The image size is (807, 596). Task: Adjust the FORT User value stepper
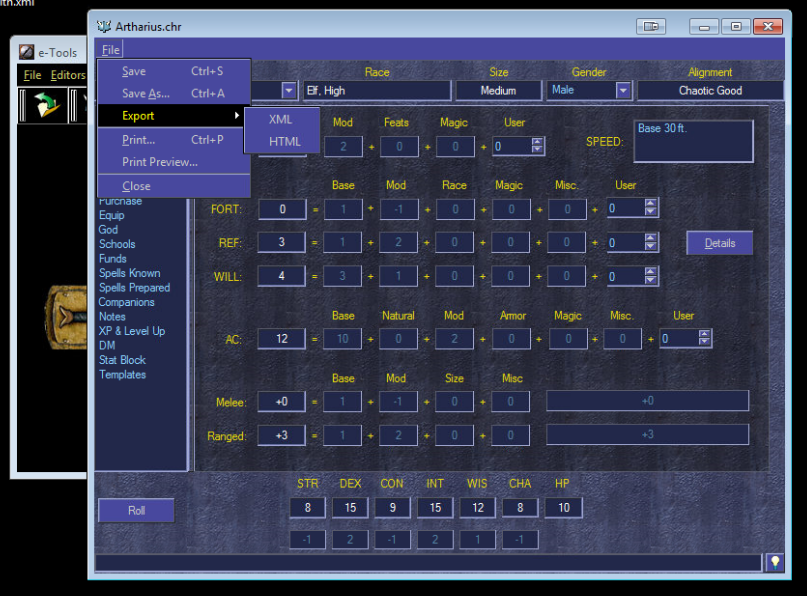click(x=651, y=209)
